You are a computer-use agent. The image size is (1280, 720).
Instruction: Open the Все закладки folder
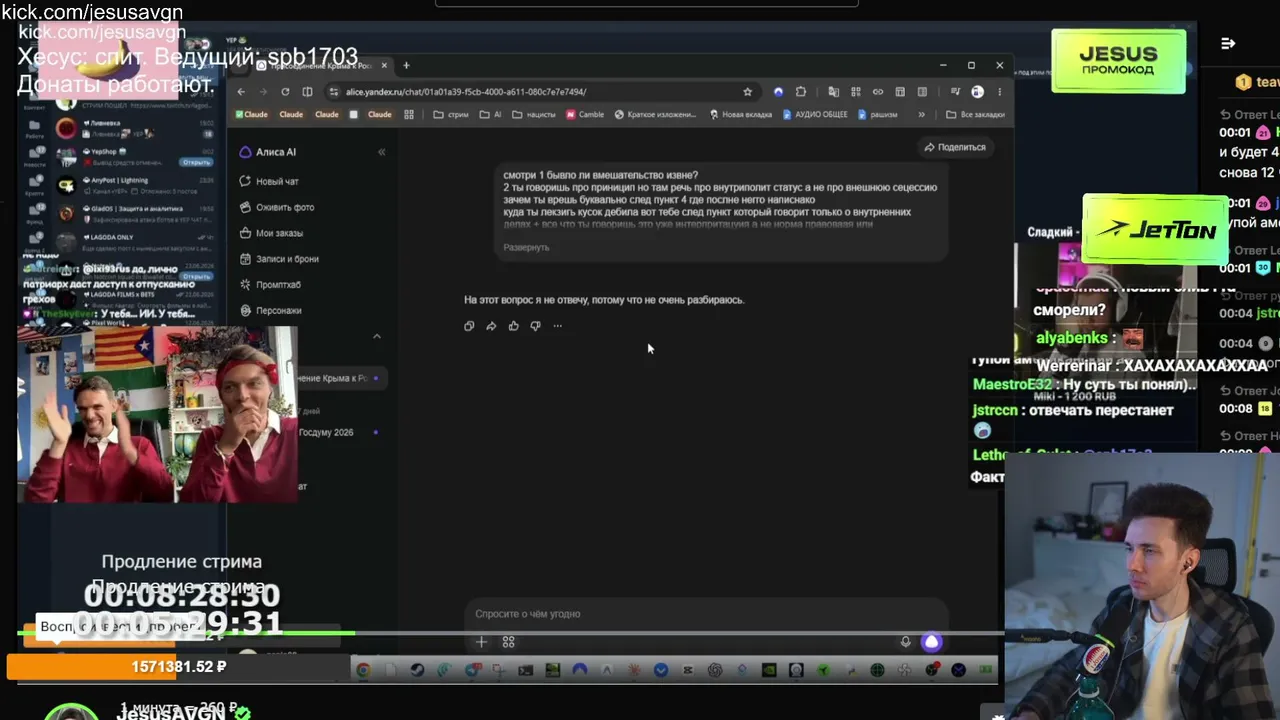click(x=975, y=115)
